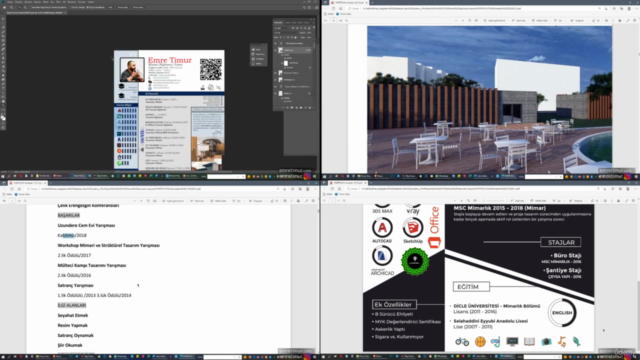Open the Katman menu in Photoshop
The width and height of the screenshot is (640, 360).
(37, 2)
